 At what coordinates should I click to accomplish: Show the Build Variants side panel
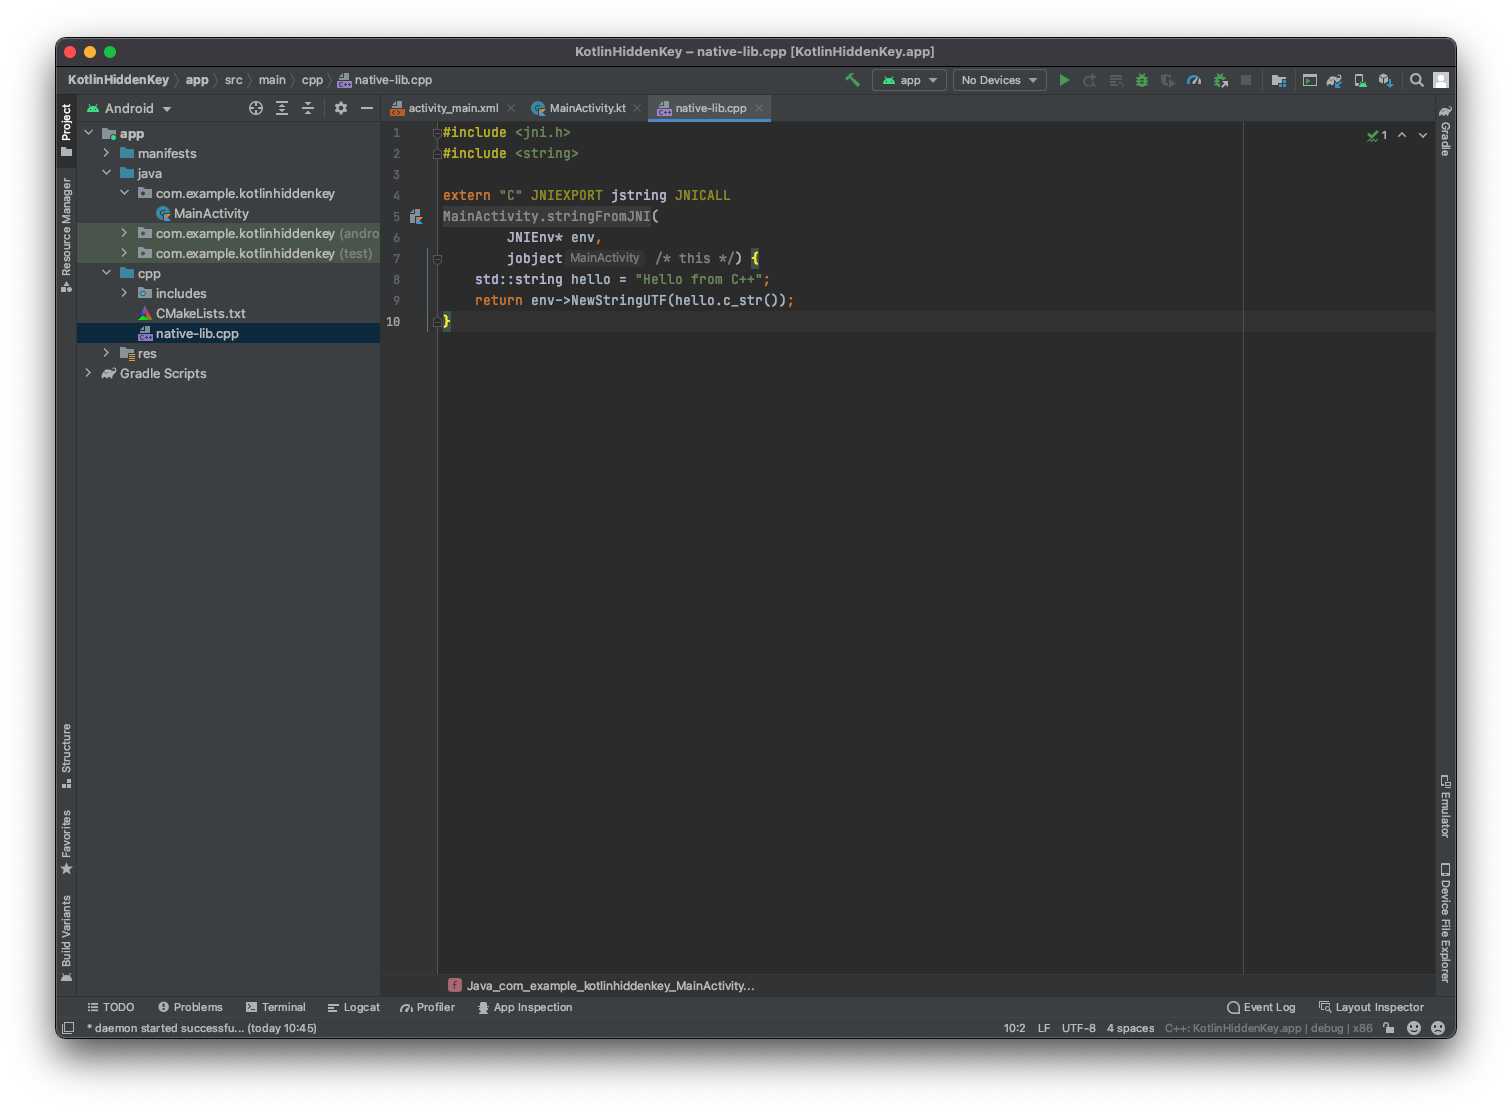tap(66, 930)
